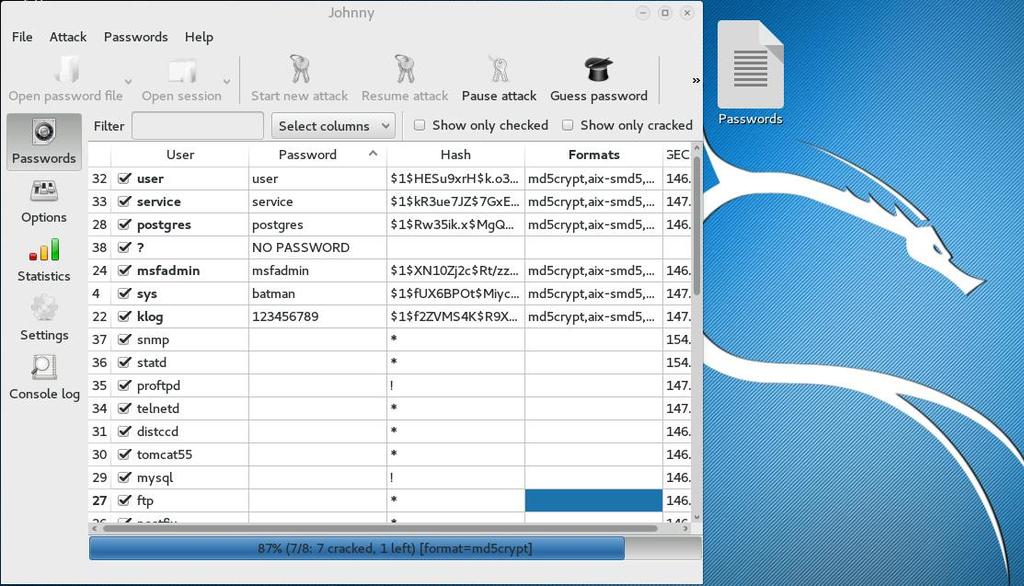Uncheck the klog row checkbox
The image size is (1024, 586).
[124, 316]
